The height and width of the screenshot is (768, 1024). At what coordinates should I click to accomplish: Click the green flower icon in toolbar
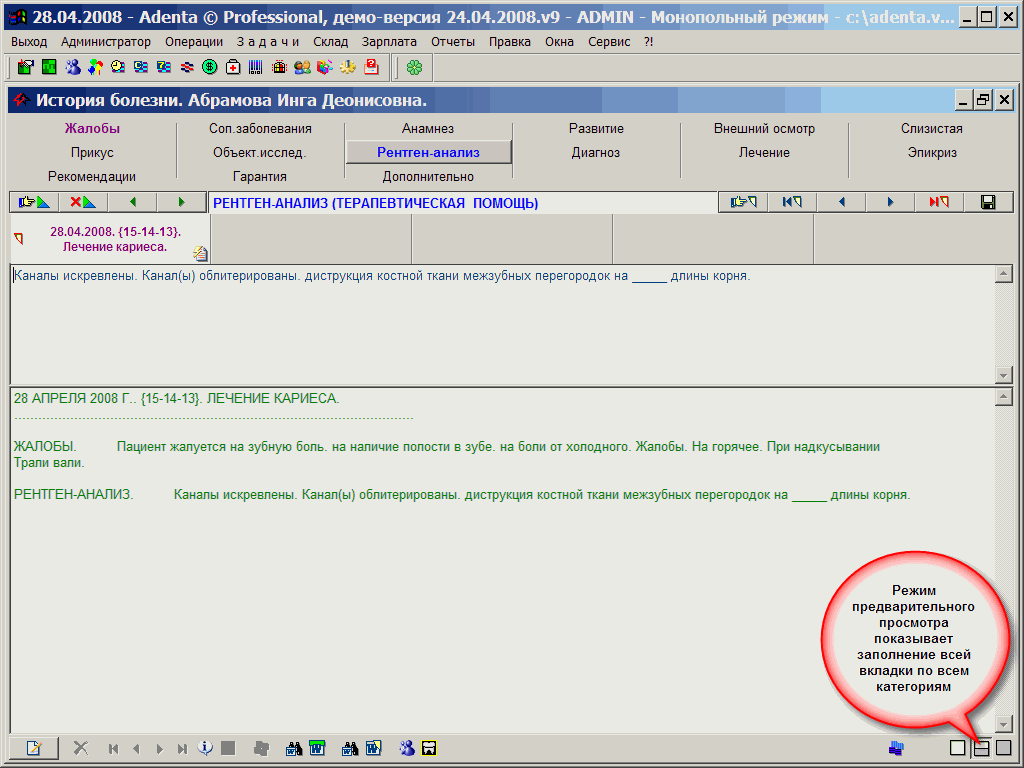tap(414, 67)
